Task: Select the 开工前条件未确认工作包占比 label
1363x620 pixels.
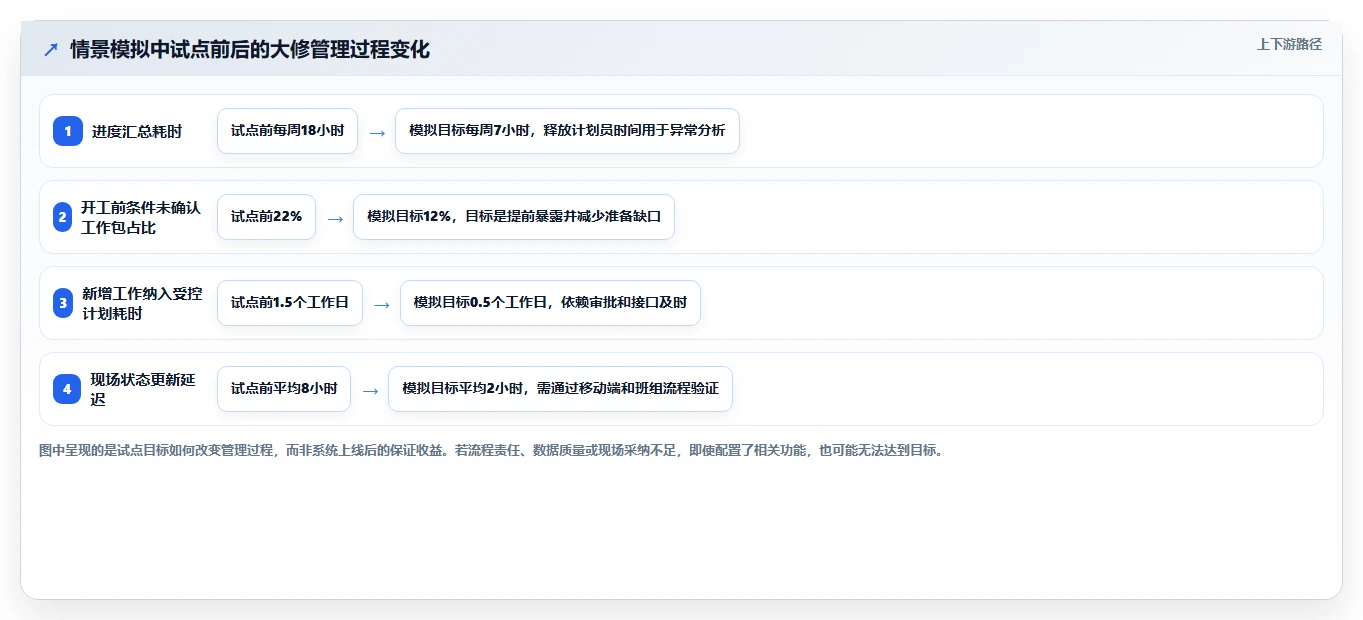Action: point(141,217)
